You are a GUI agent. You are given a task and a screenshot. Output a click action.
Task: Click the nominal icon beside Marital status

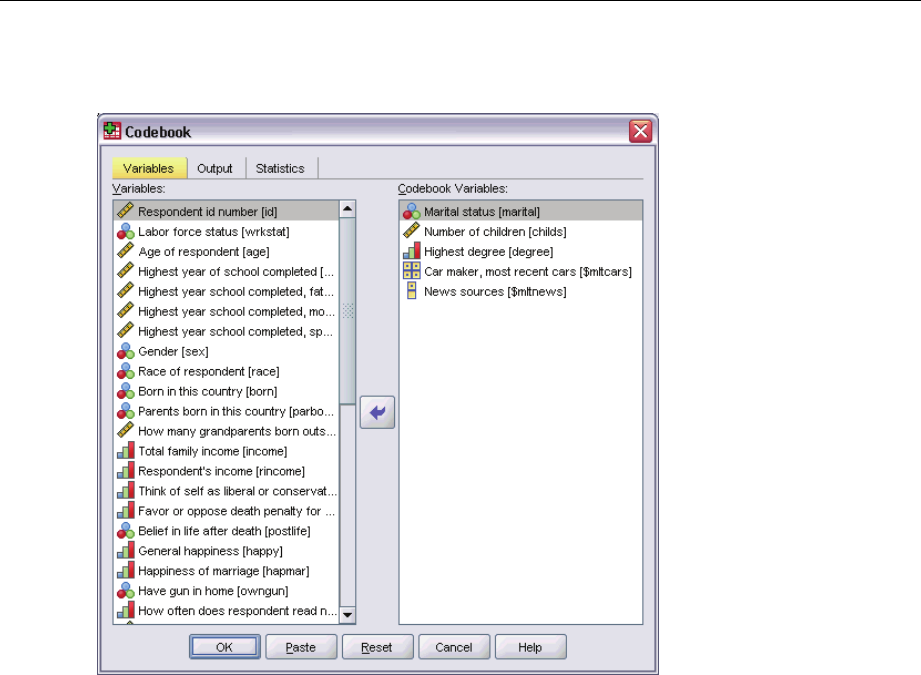(411, 211)
